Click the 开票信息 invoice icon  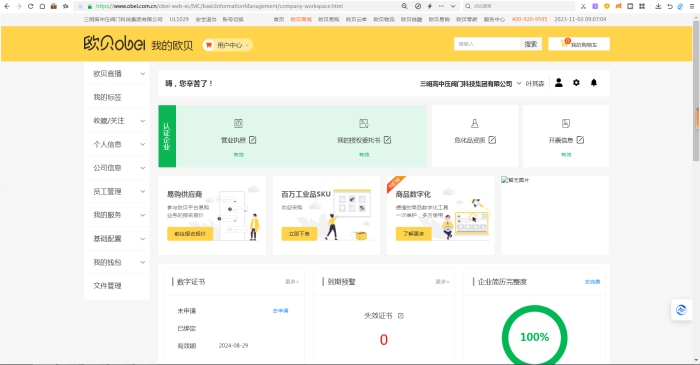(x=566, y=123)
